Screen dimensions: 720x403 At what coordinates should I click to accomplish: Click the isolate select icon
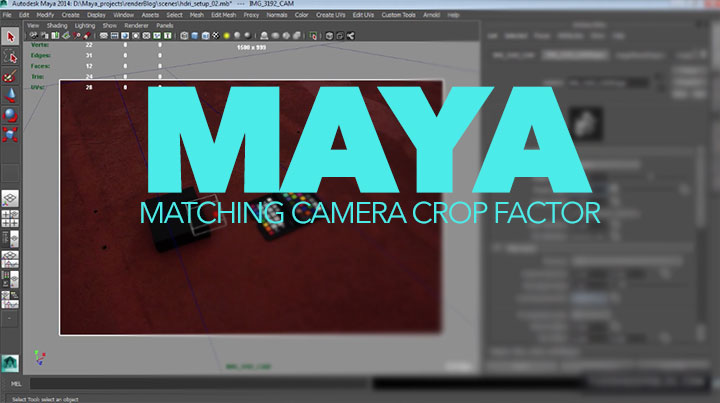click(x=313, y=36)
